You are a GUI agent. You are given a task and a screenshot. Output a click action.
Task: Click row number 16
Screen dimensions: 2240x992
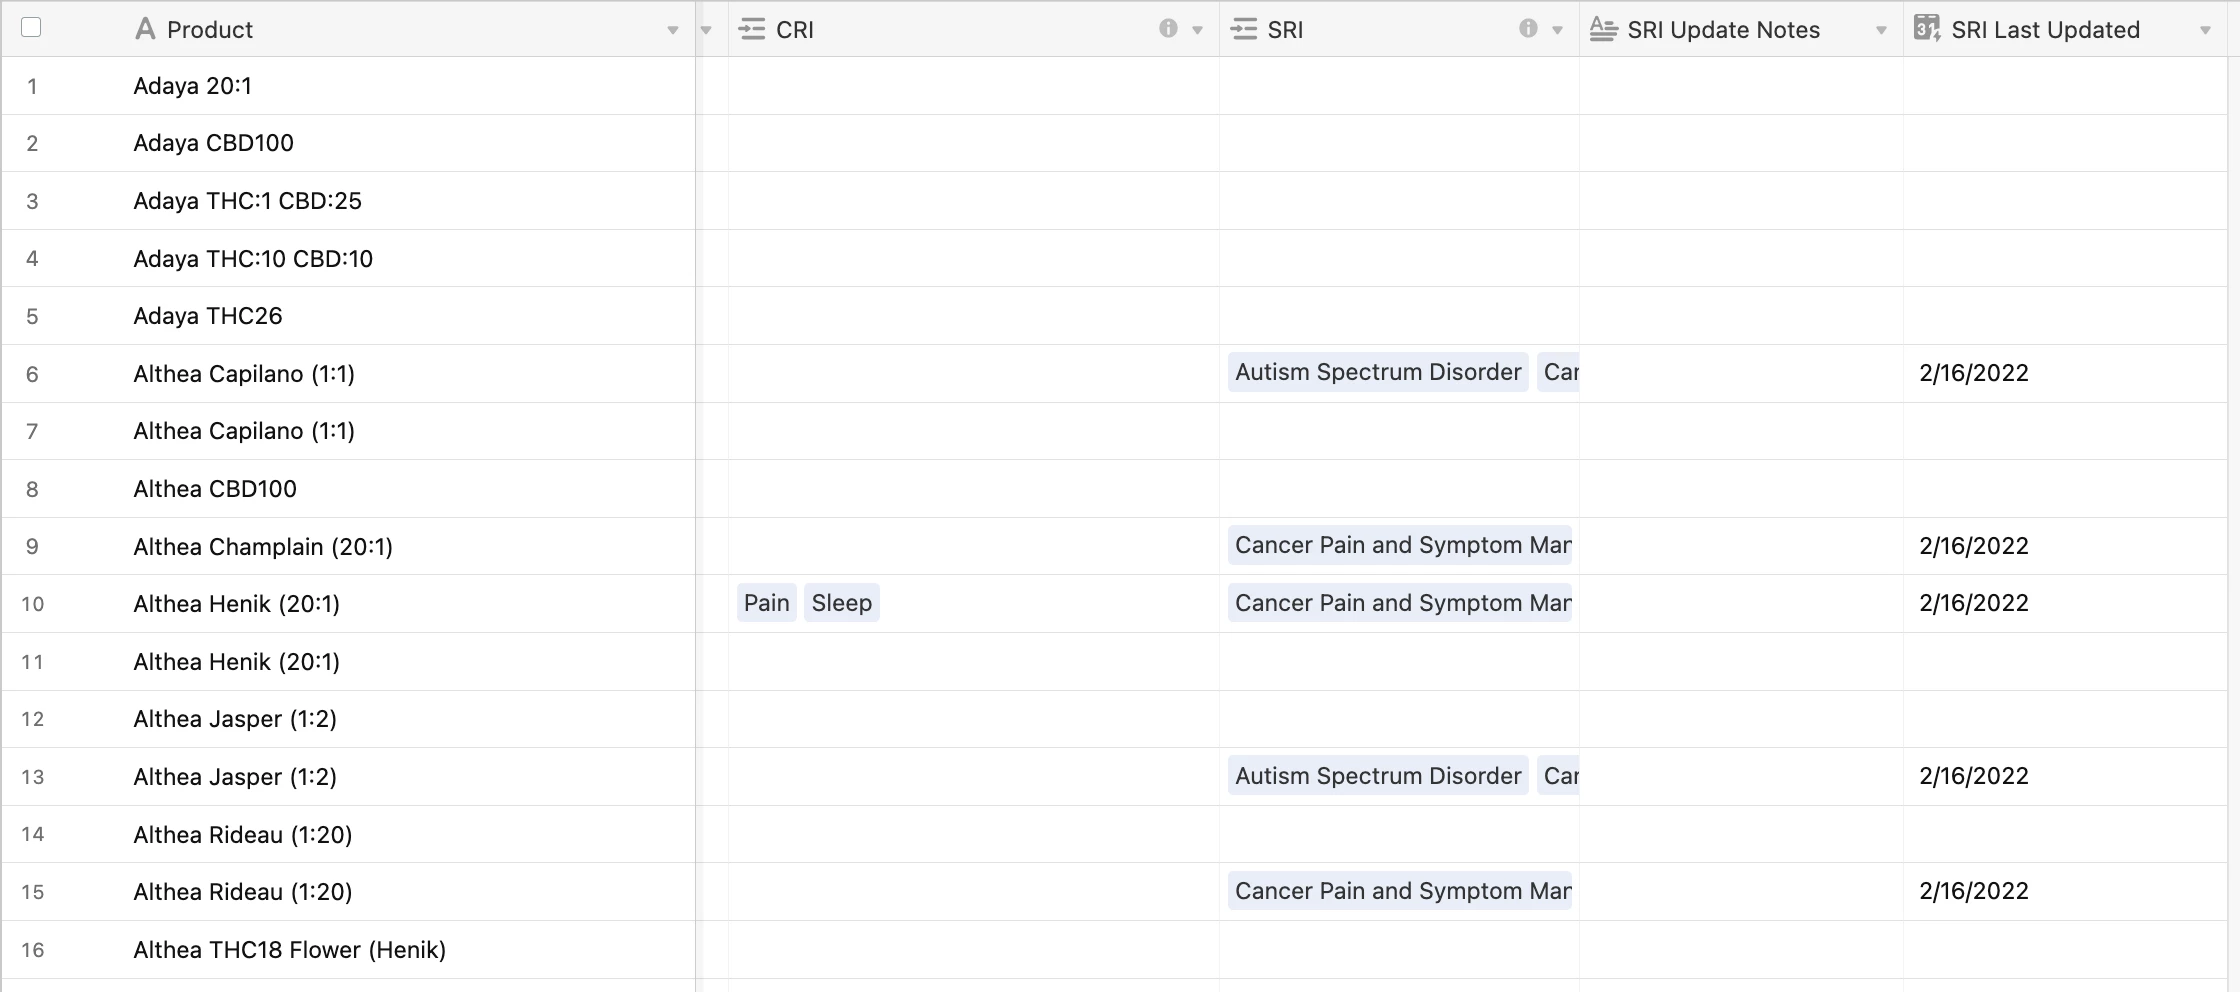coord(33,950)
